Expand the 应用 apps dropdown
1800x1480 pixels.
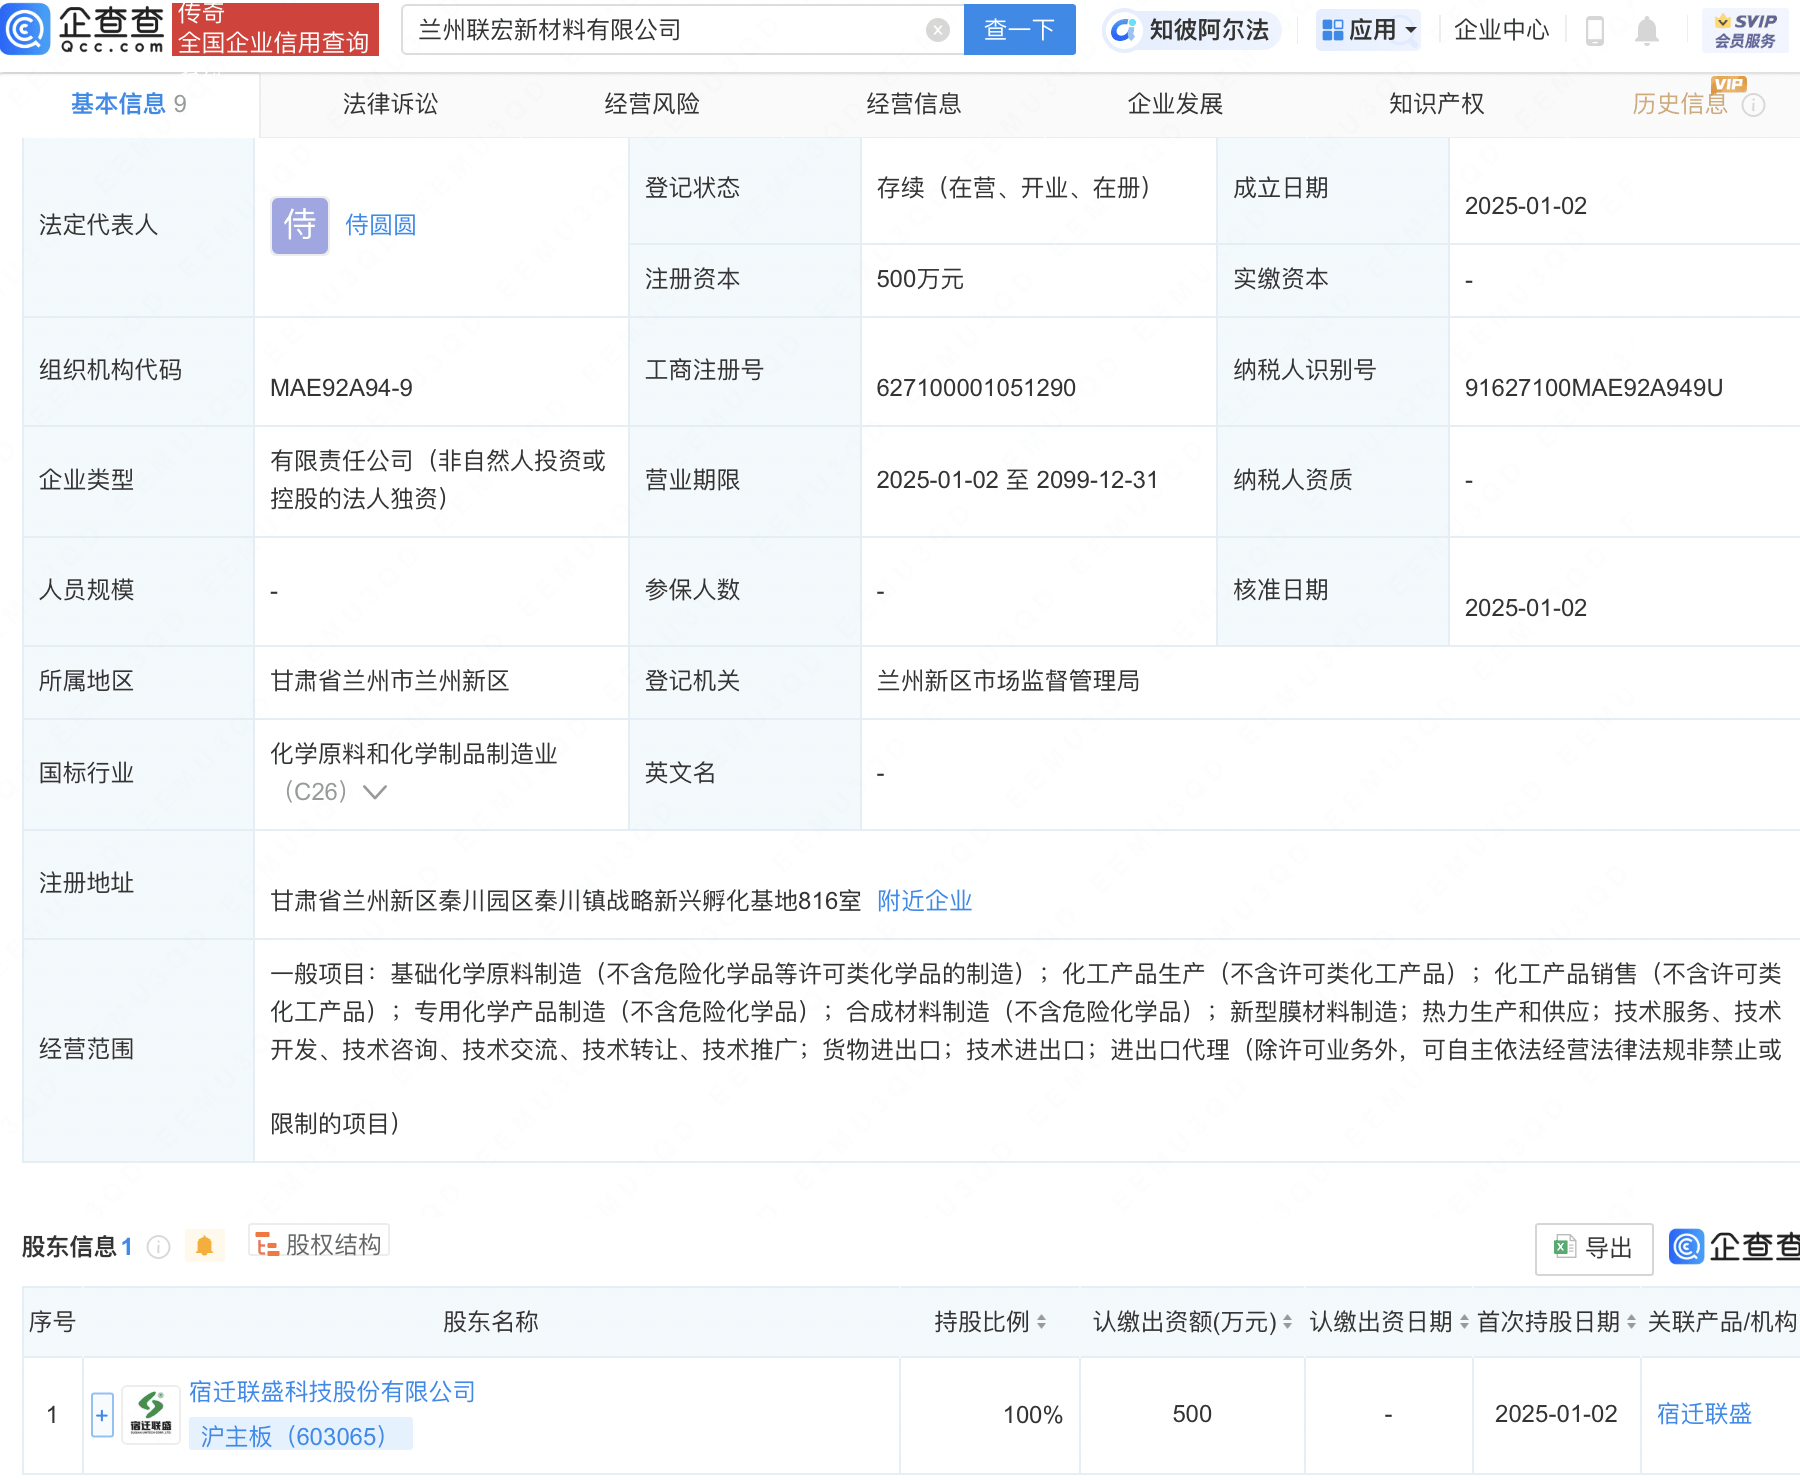tap(1368, 30)
